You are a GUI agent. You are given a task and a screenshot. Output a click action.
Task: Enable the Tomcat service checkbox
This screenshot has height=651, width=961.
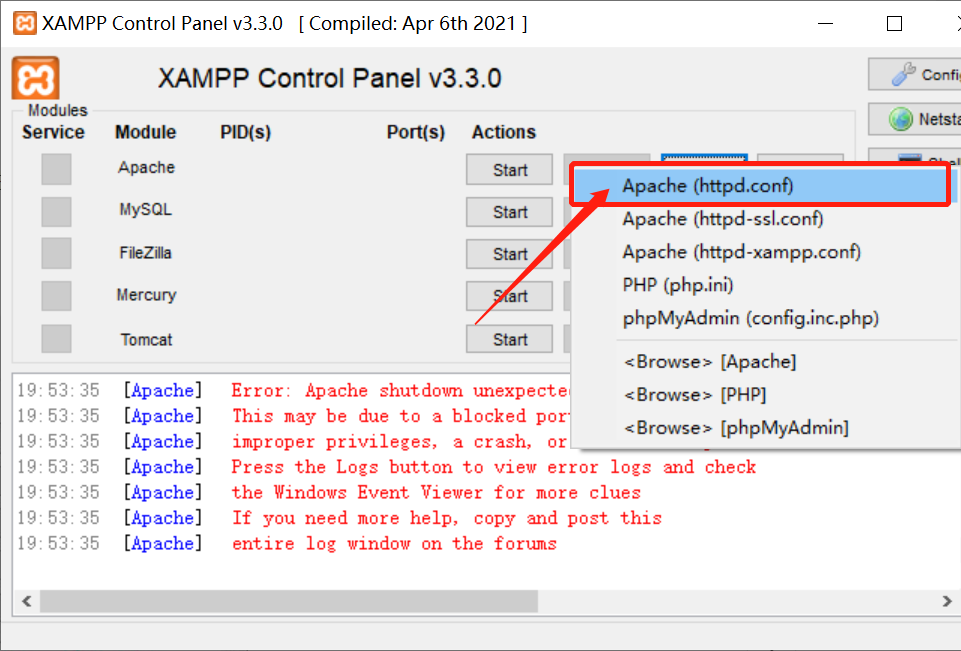(55, 339)
